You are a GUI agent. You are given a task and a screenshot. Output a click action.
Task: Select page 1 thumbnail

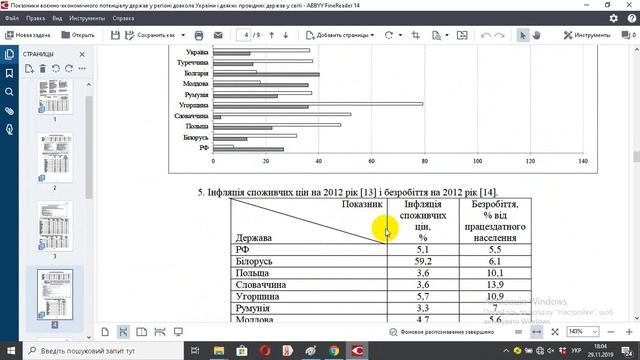tap(55, 97)
